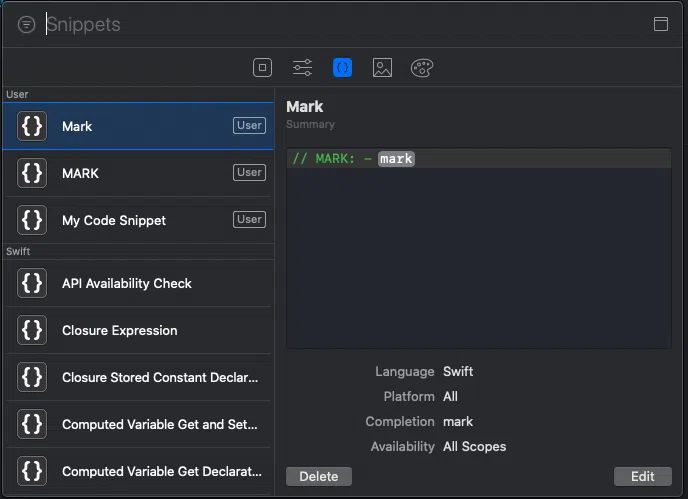The height and width of the screenshot is (499, 688).
Task: Pick Computed Variable Get and Set snippet
Action: [138, 424]
